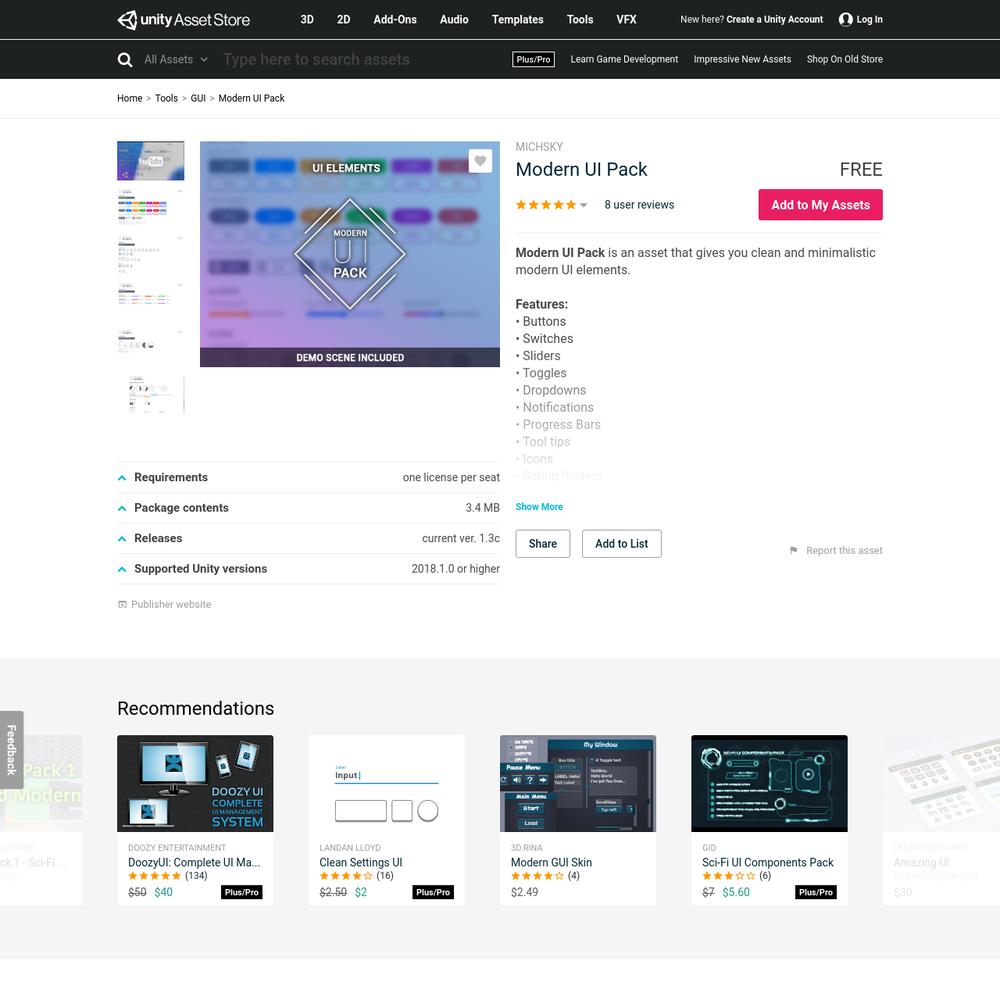Click the Unity Asset Store logo

tap(184, 20)
